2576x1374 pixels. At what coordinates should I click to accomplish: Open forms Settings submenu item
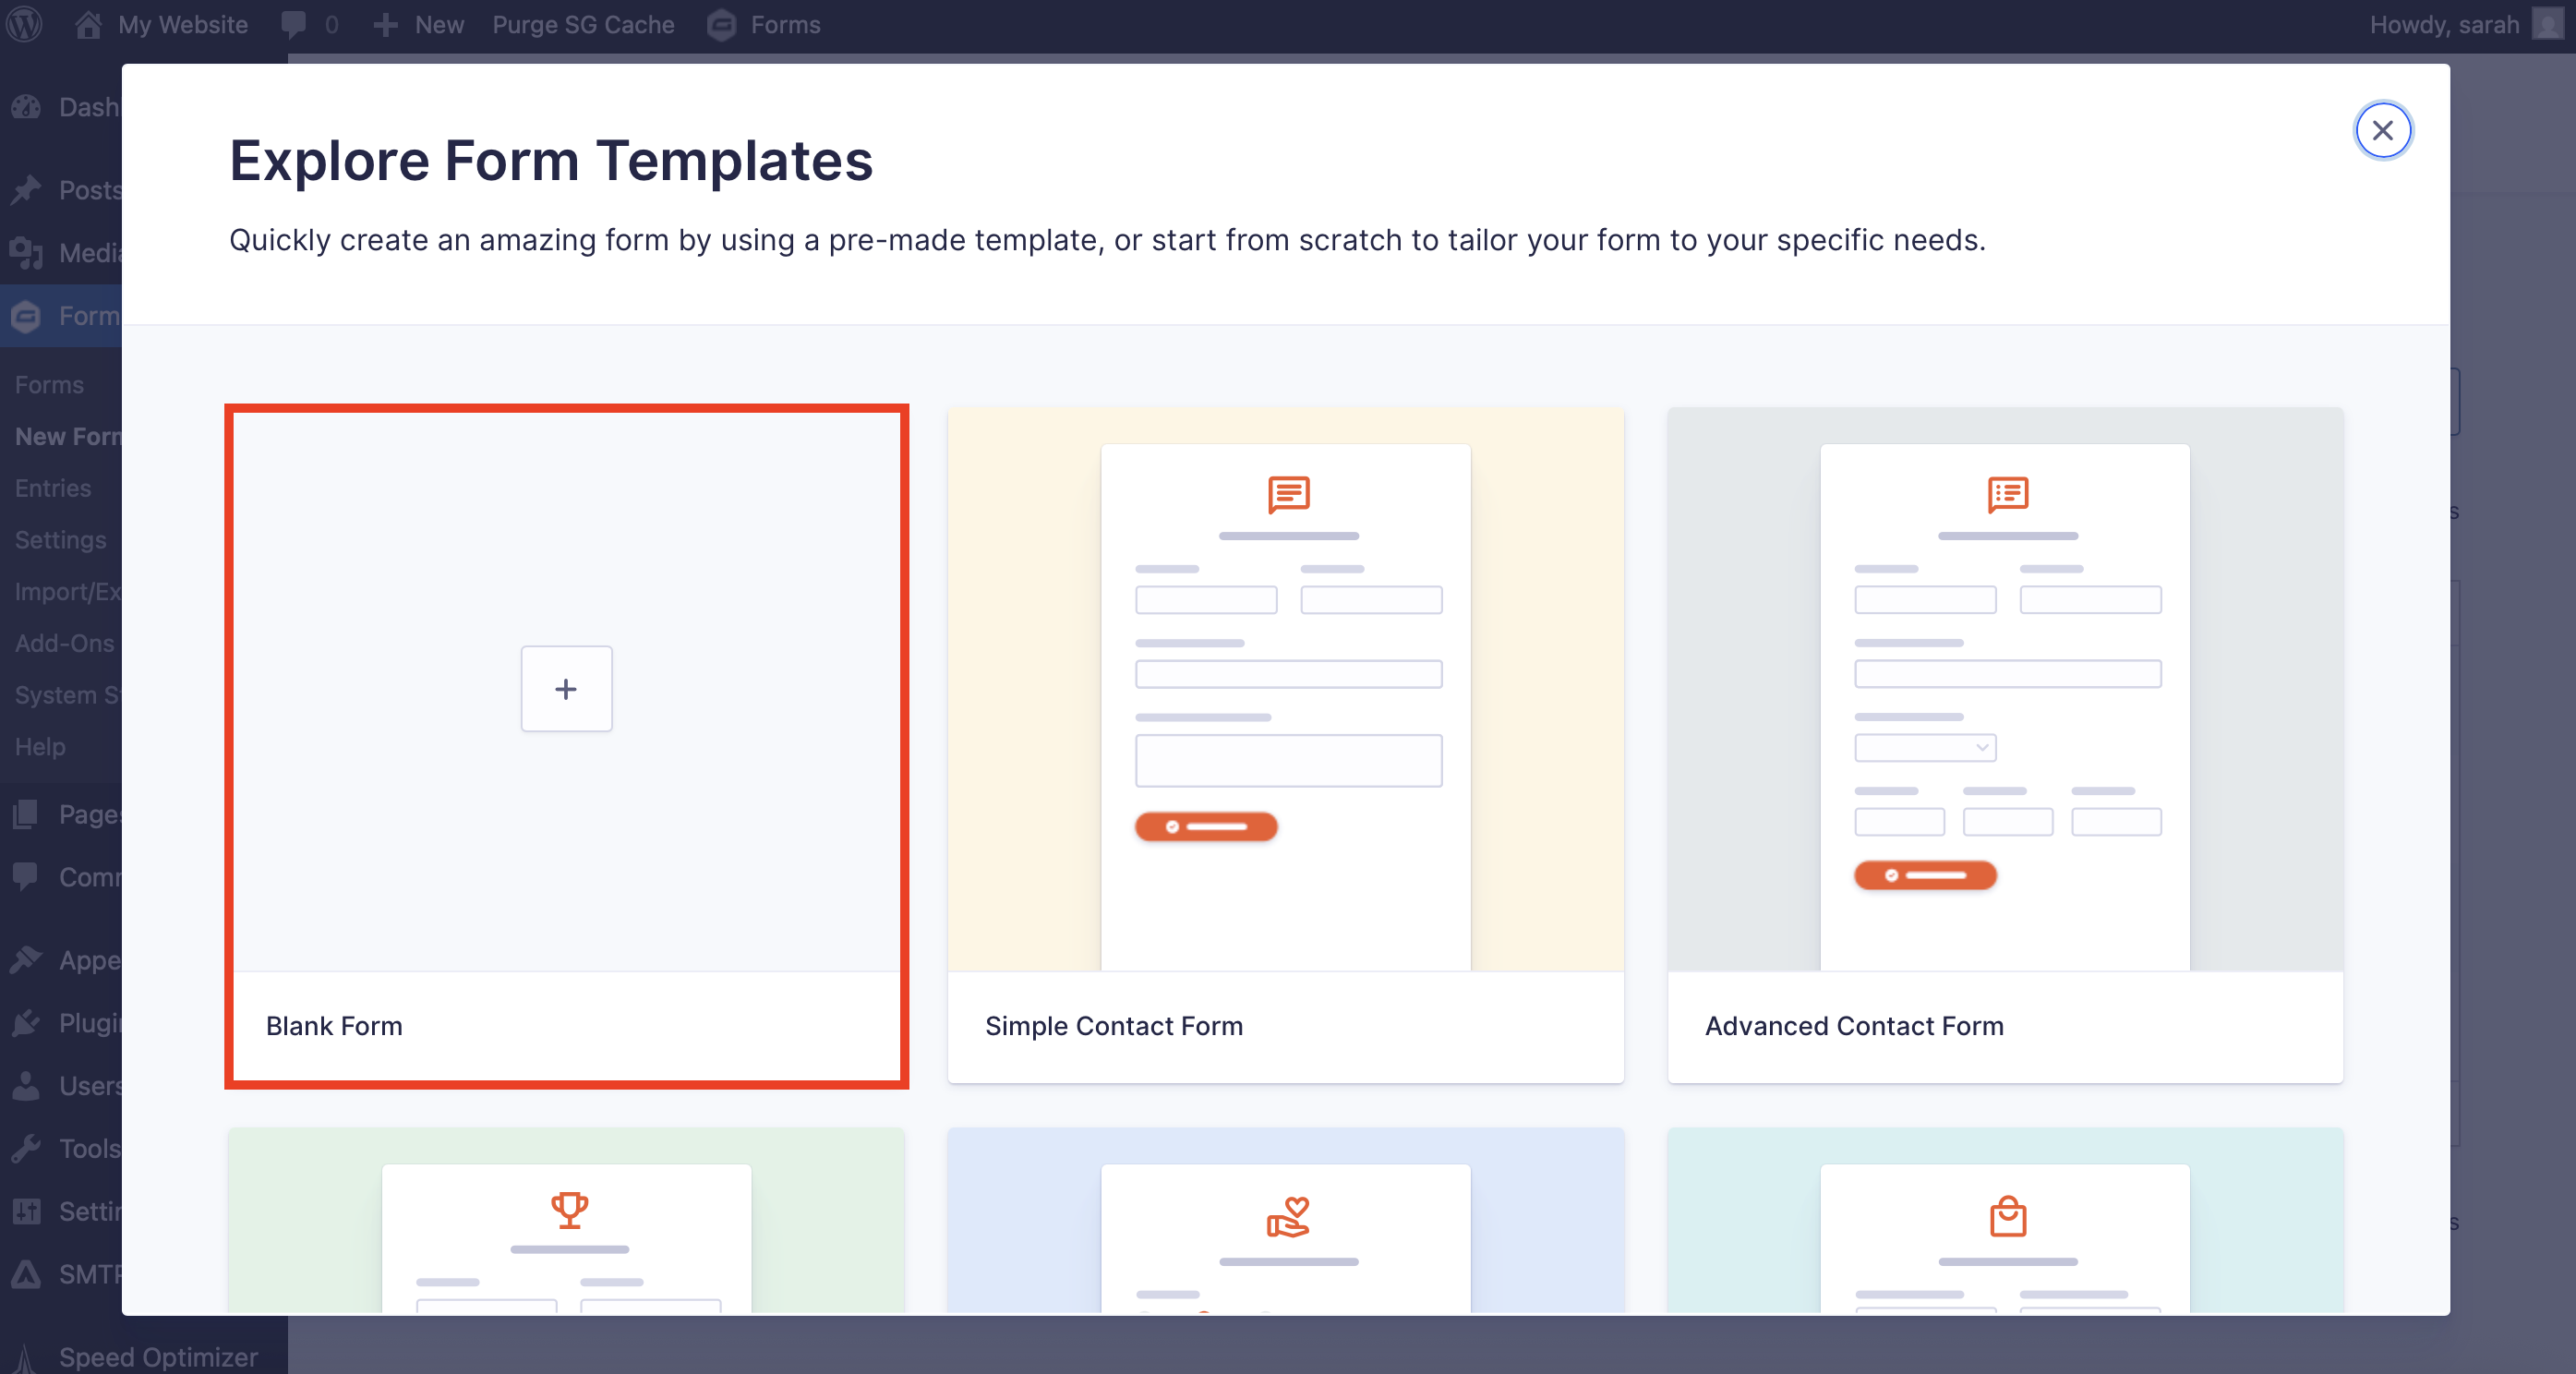(60, 540)
